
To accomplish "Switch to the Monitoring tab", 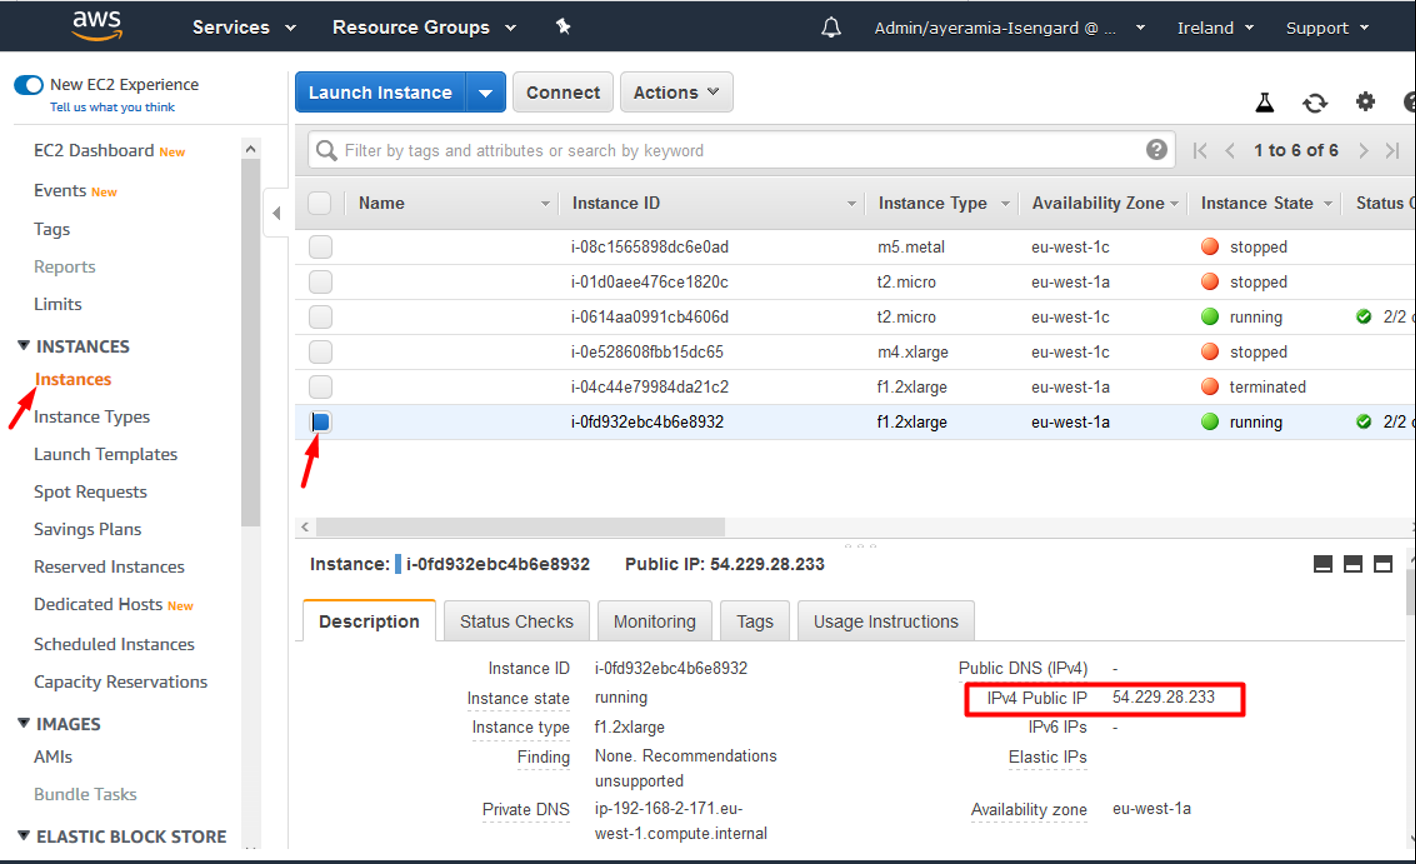I will pos(655,621).
